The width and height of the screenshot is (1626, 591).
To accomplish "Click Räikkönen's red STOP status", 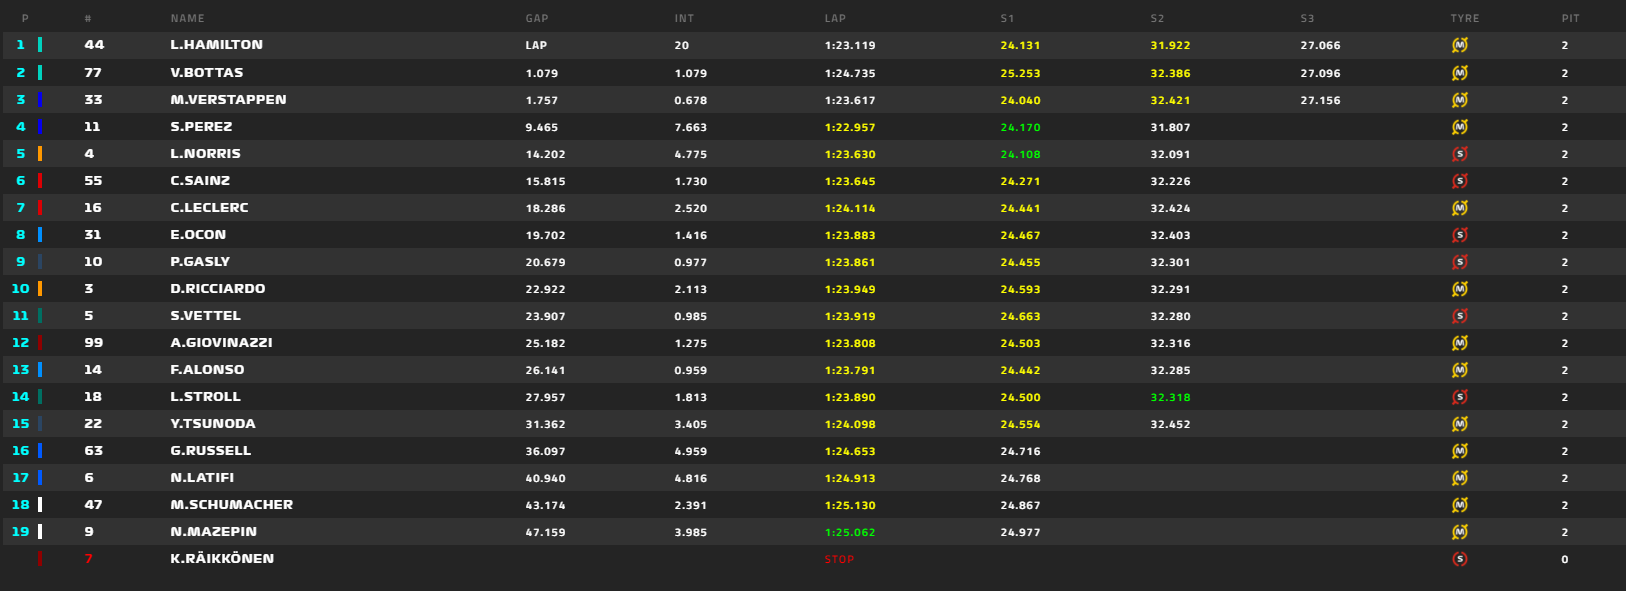I will (x=839, y=559).
